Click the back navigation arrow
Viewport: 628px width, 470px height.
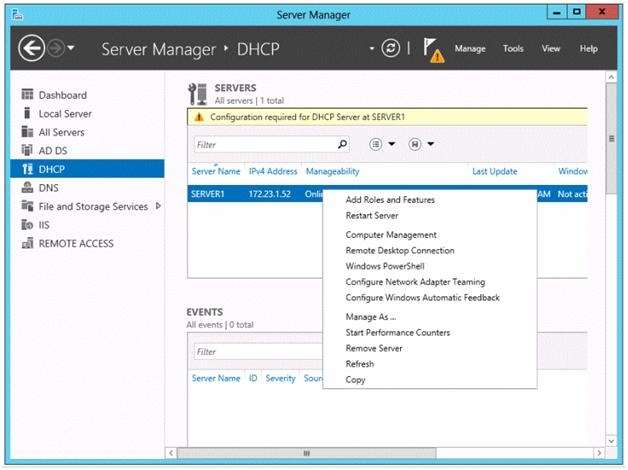tap(31, 48)
